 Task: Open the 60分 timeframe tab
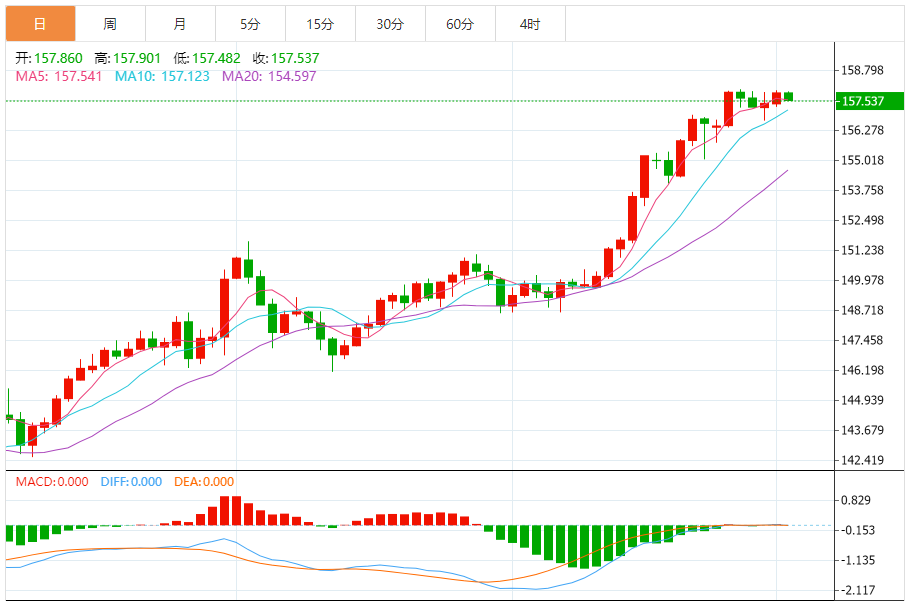(x=460, y=24)
